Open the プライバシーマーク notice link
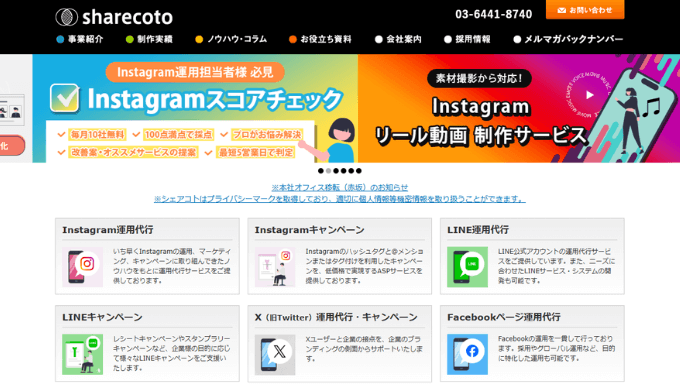This screenshot has height=390, width=680. [x=340, y=199]
